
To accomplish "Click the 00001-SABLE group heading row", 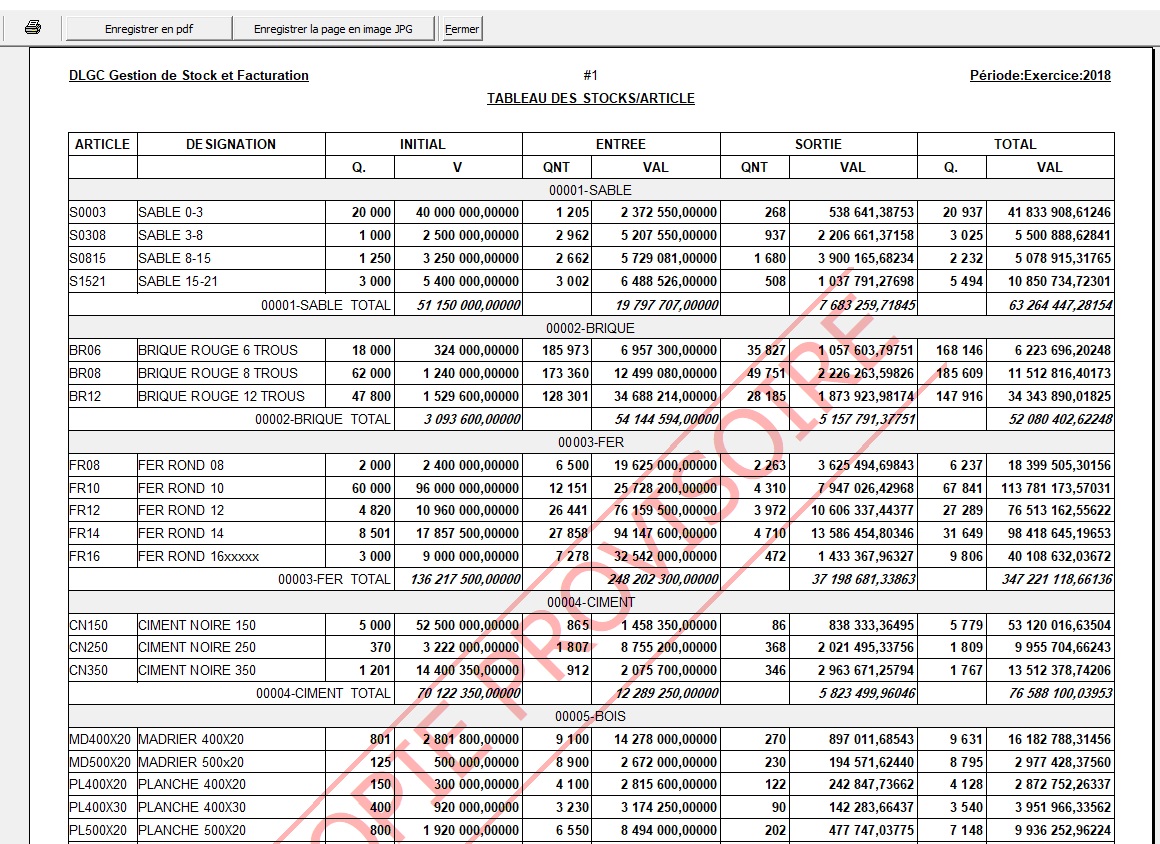I will pyautogui.click(x=590, y=190).
